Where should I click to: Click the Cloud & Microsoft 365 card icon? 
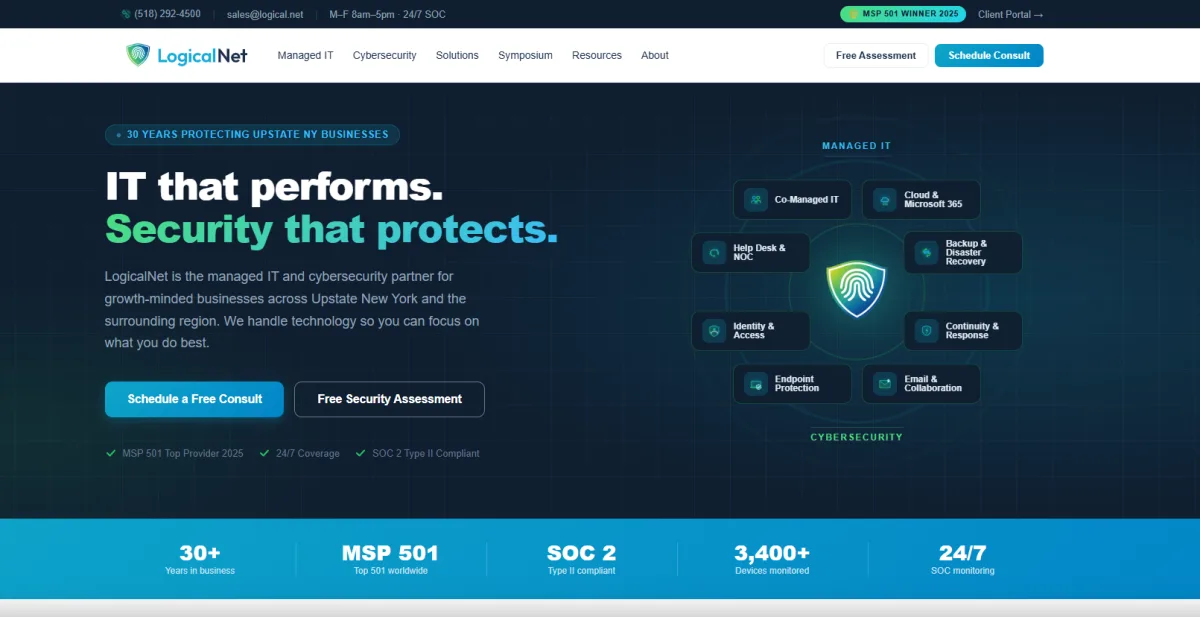point(885,199)
